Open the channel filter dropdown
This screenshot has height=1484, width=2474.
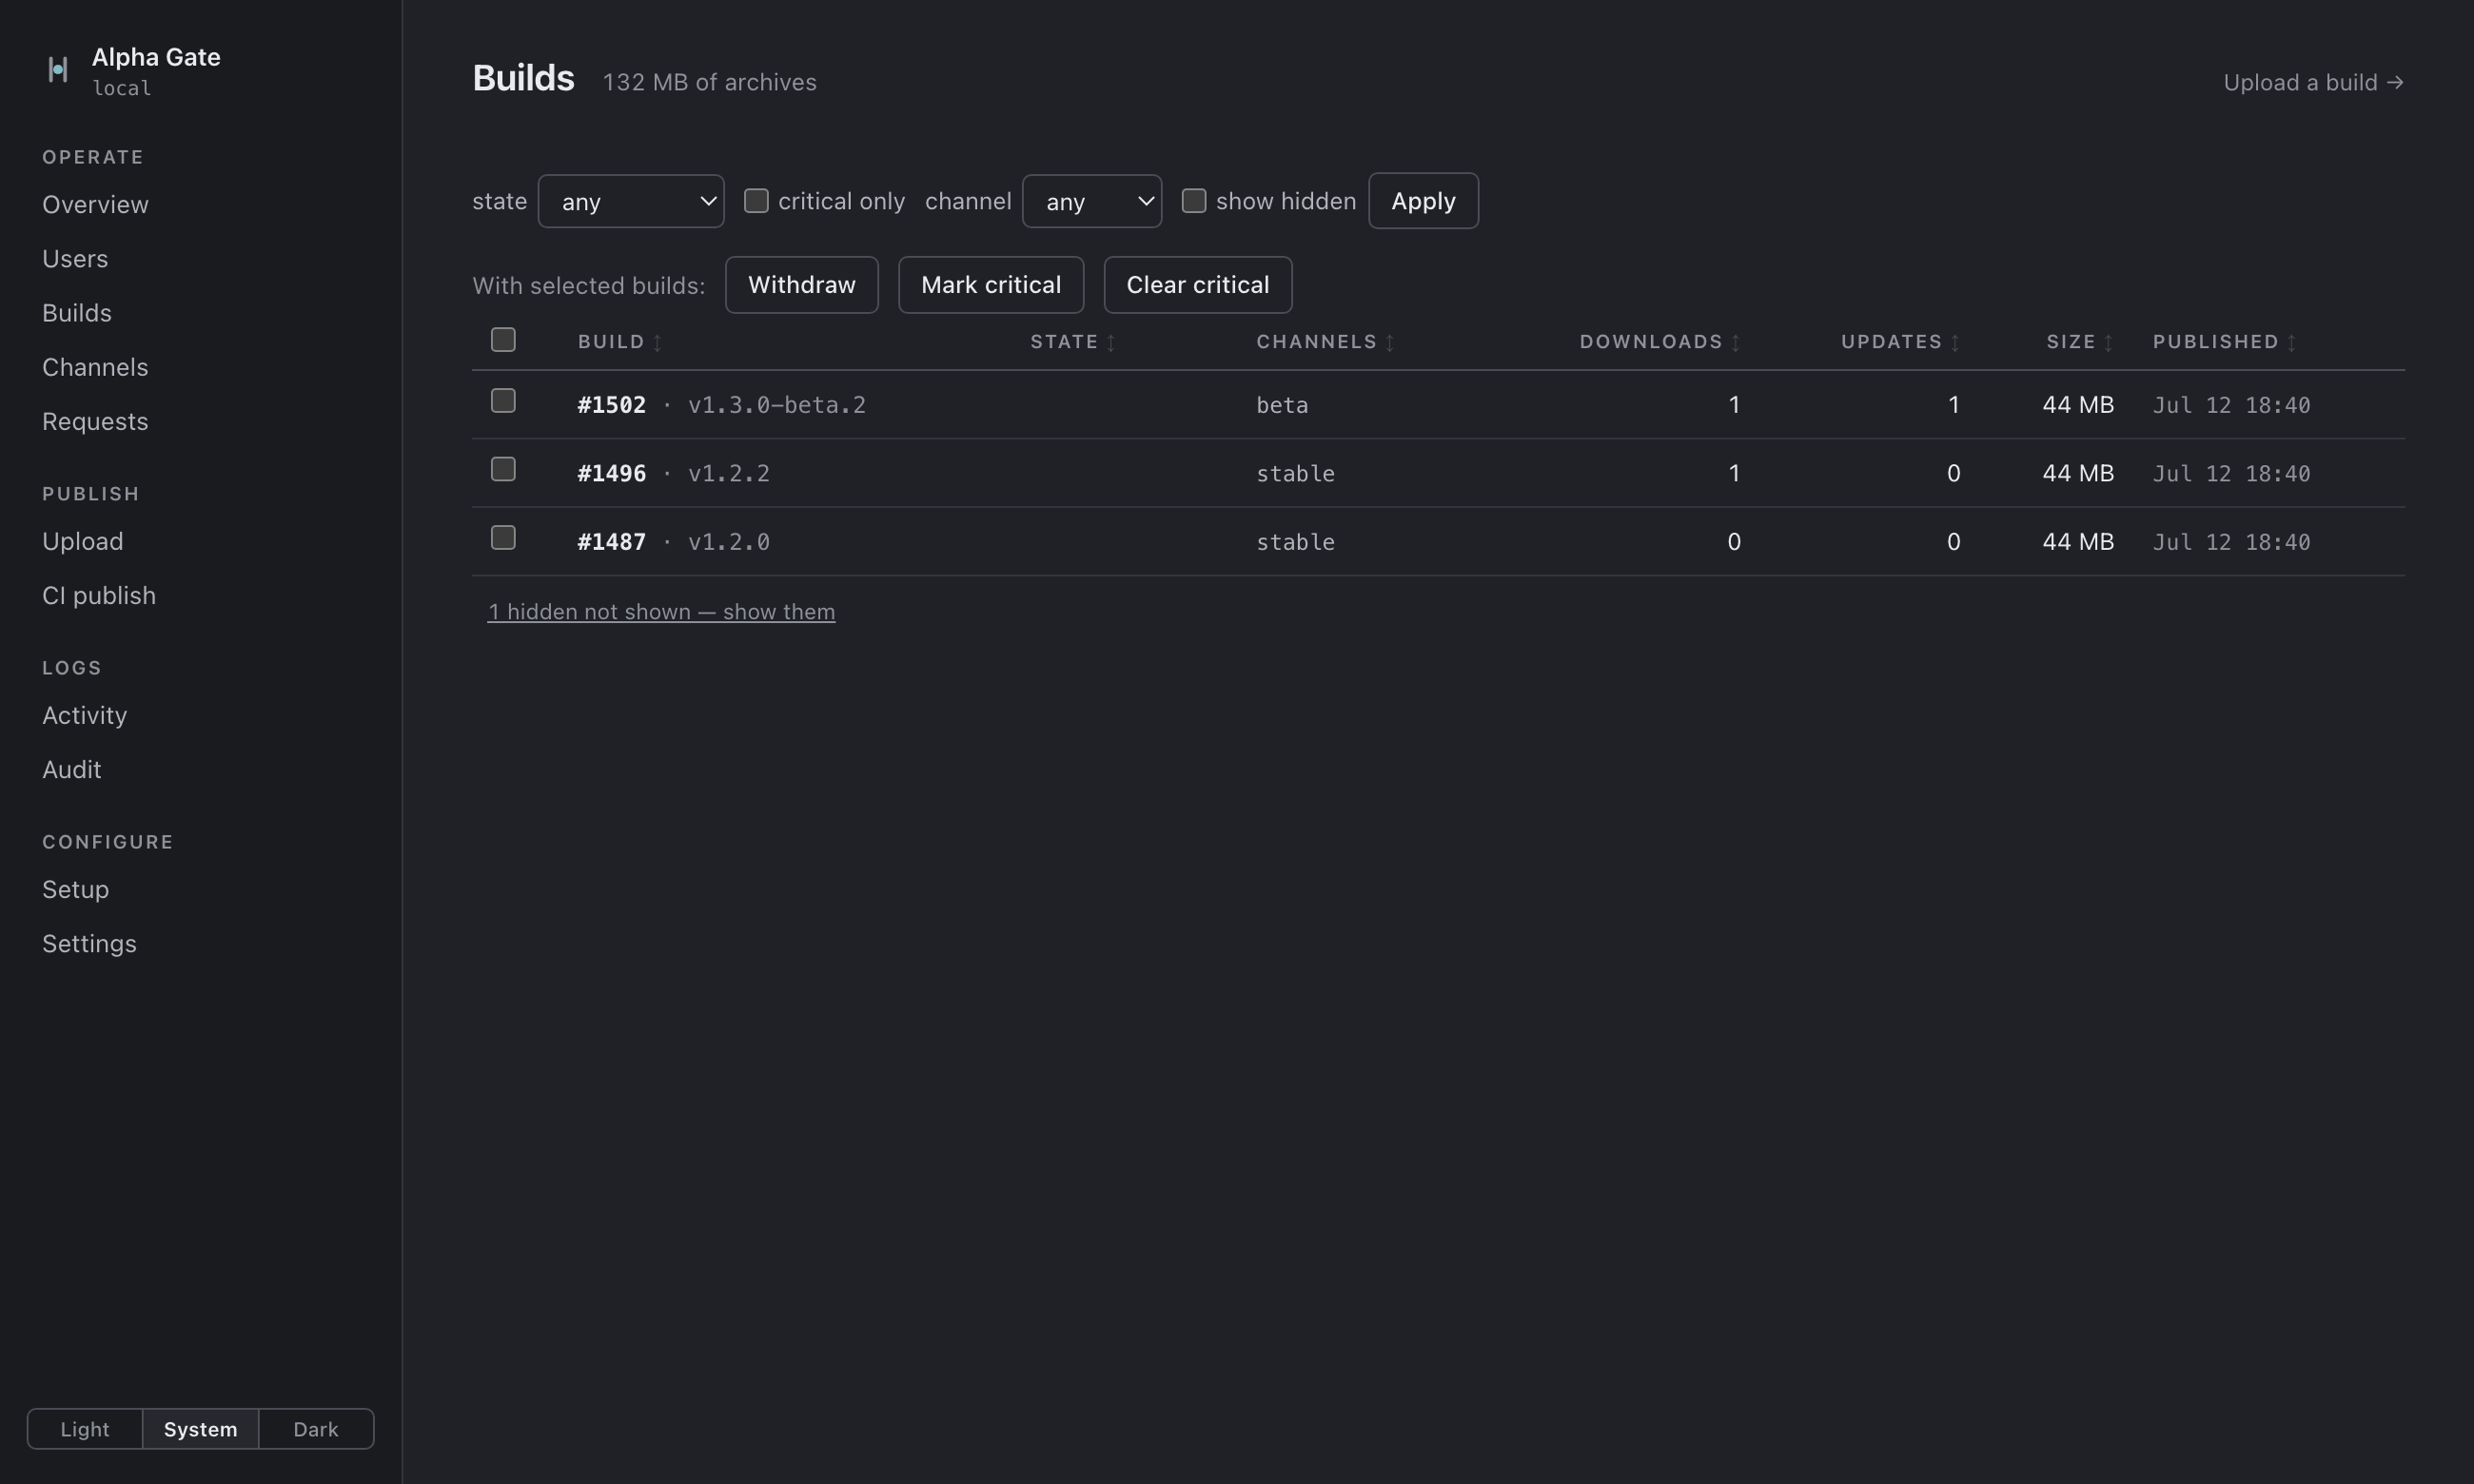pos(1092,201)
